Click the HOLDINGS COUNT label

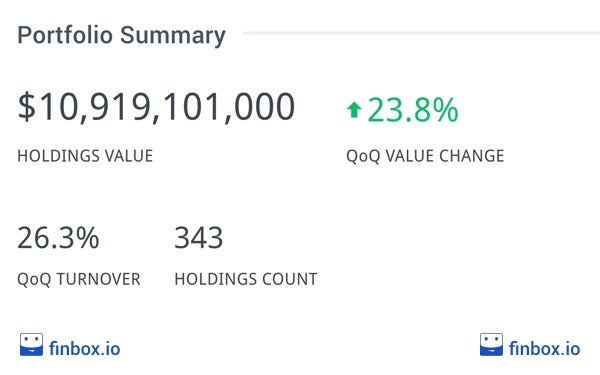pyautogui.click(x=246, y=279)
